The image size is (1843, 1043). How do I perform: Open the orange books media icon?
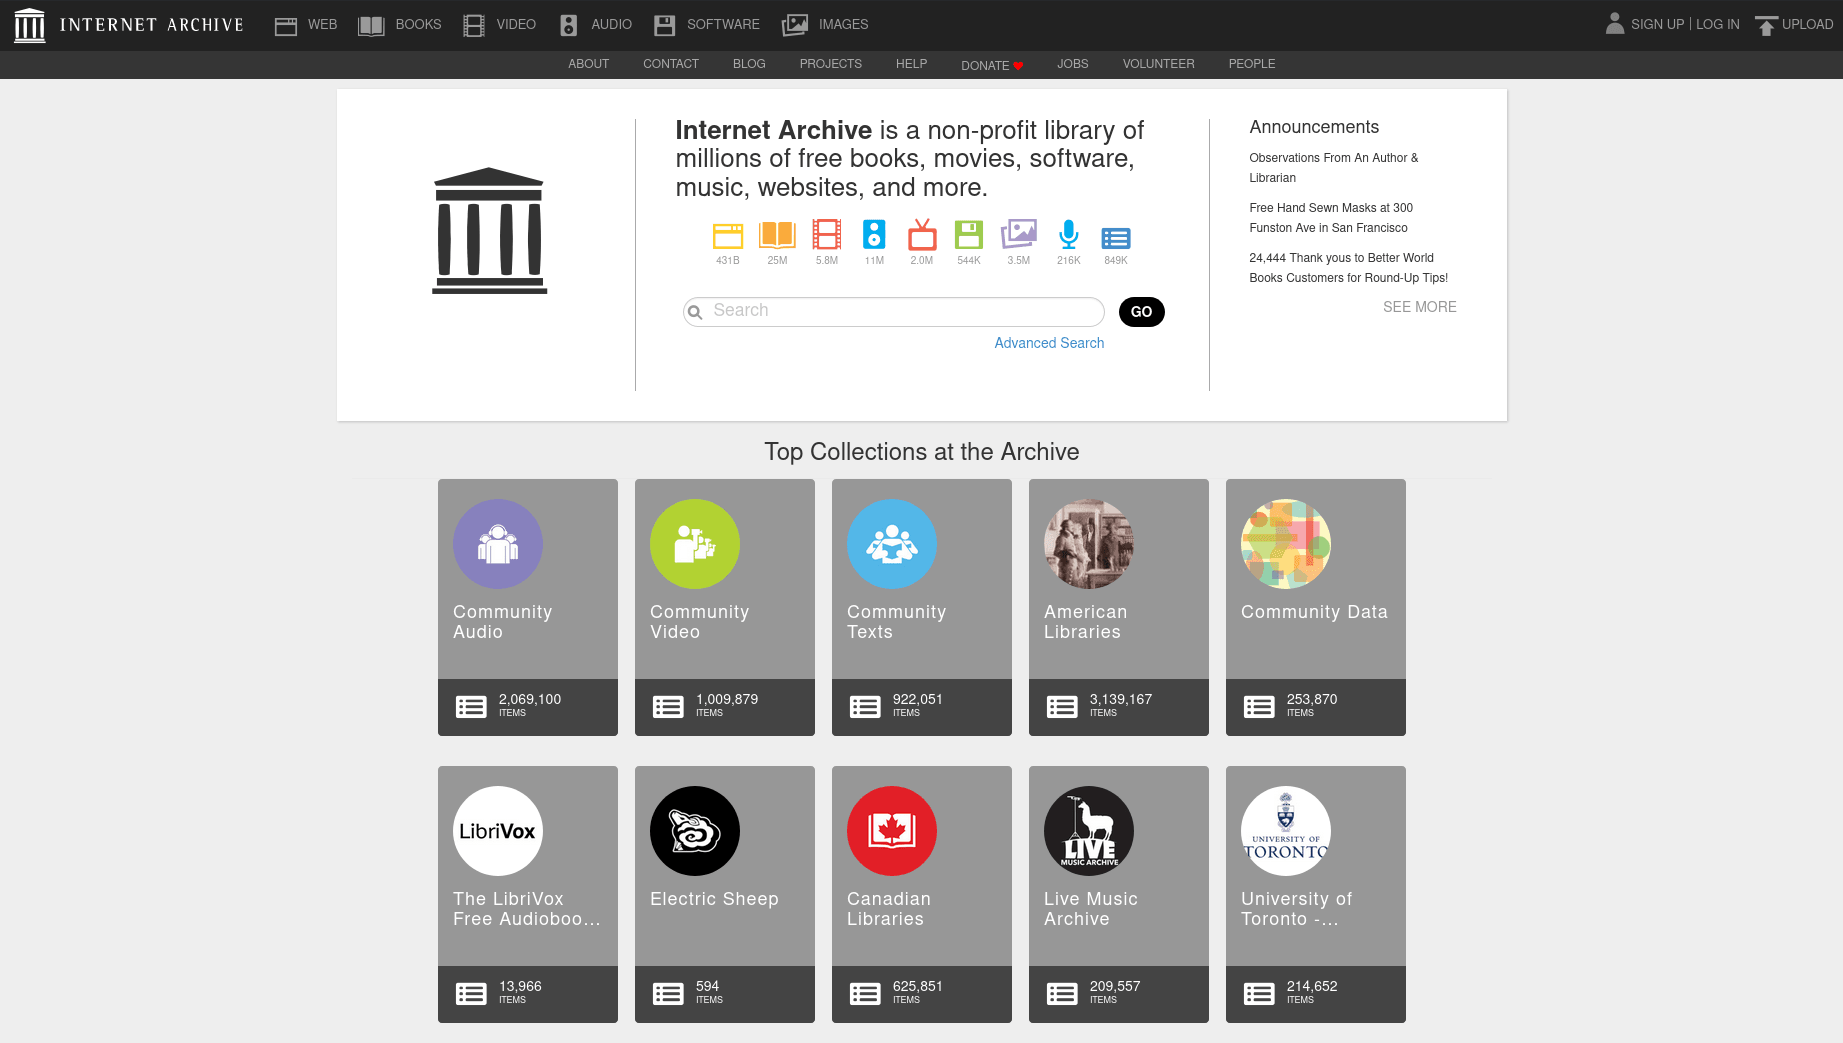coord(777,236)
